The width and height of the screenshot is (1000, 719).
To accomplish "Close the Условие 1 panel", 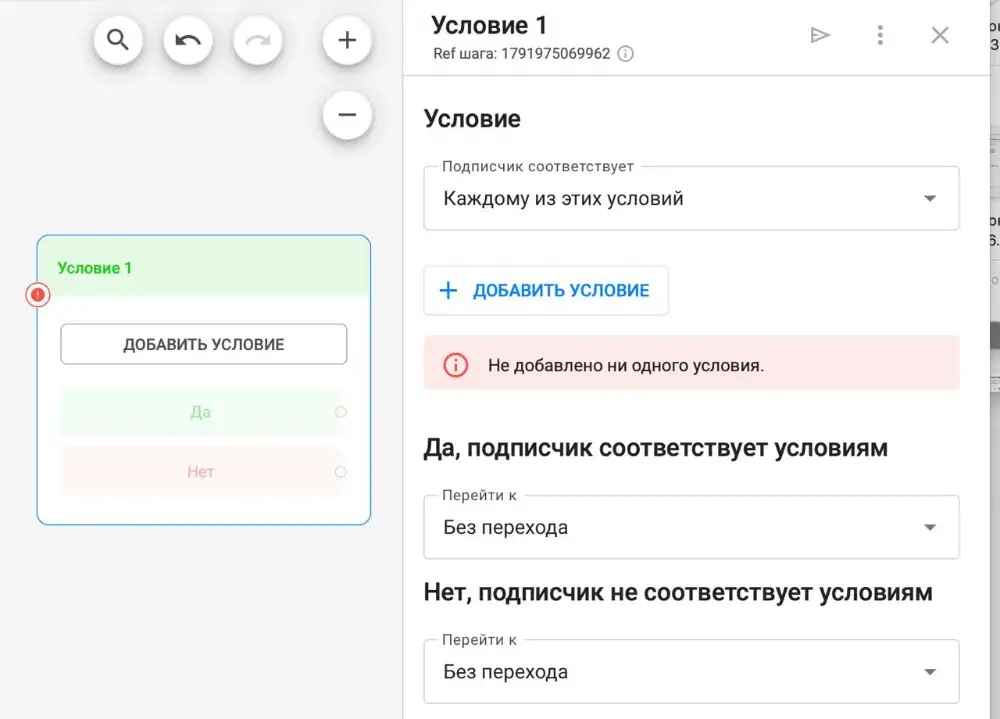I will pos(940,35).
